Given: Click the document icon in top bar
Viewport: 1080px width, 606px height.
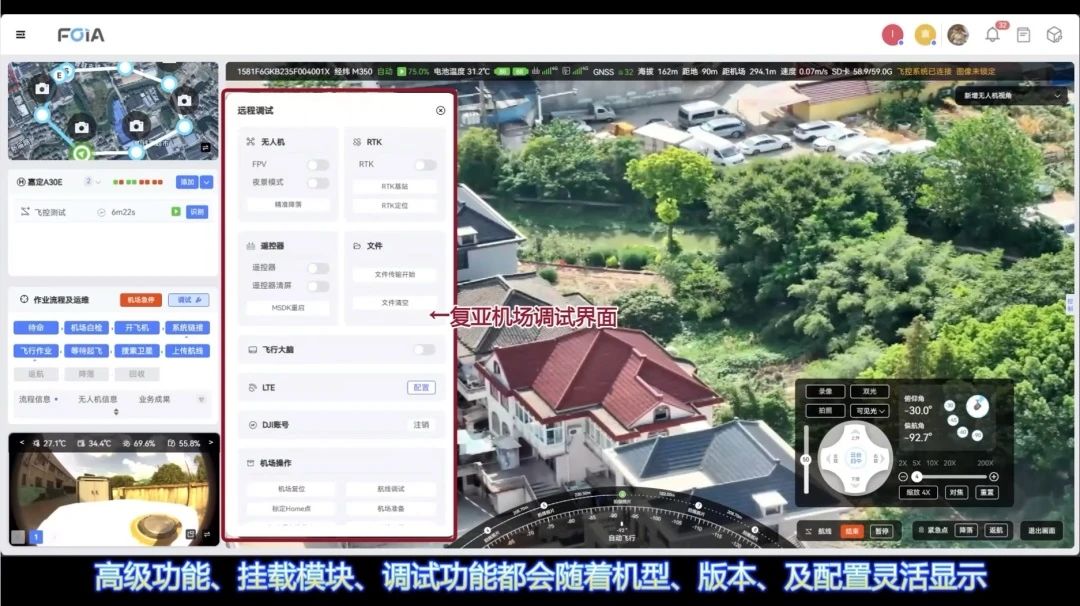Looking at the screenshot, I should click(x=1023, y=35).
